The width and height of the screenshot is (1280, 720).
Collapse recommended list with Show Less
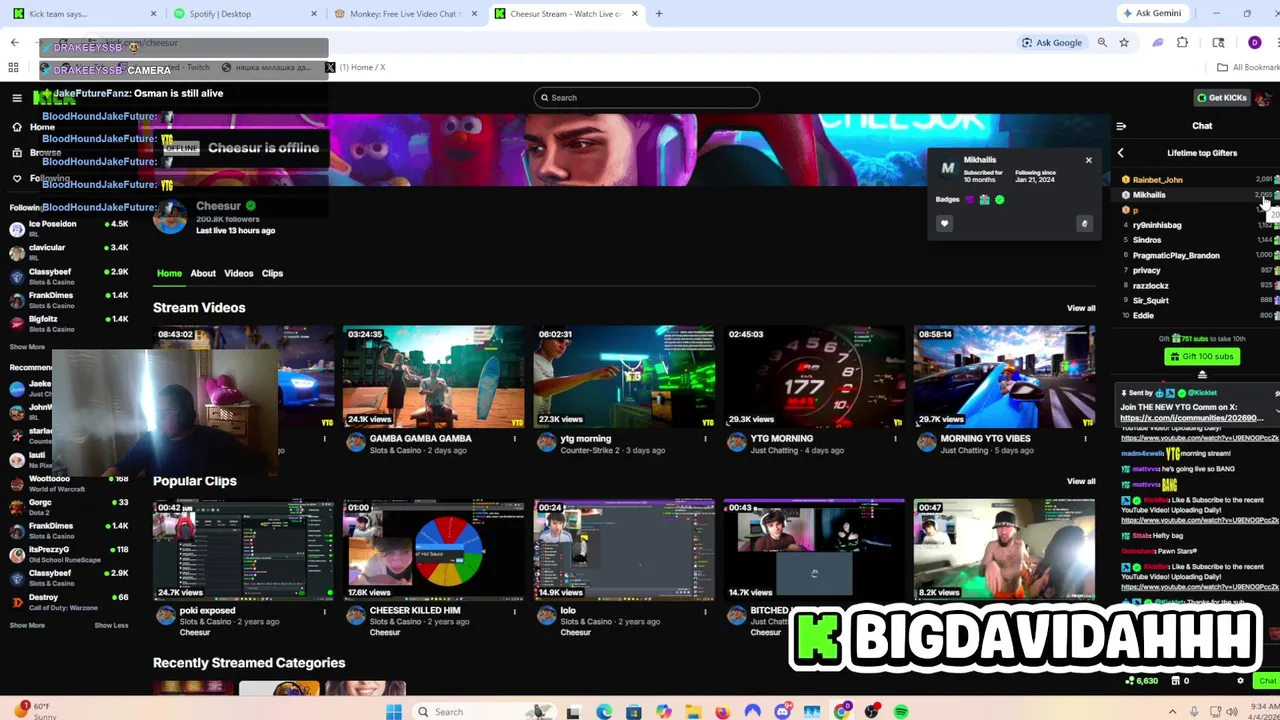pos(111,625)
